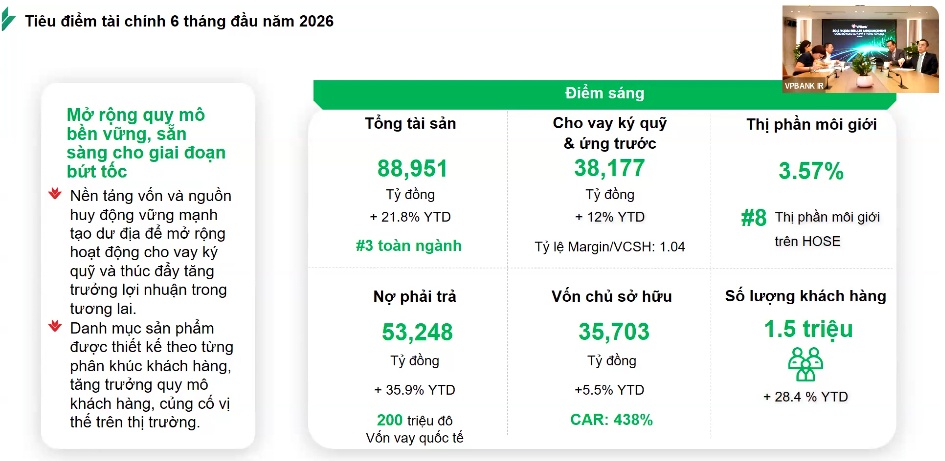Image resolution: width=945 pixels, height=461 pixels.
Task: Click the VPBANK IR name label on video
Action: pyautogui.click(x=803, y=86)
